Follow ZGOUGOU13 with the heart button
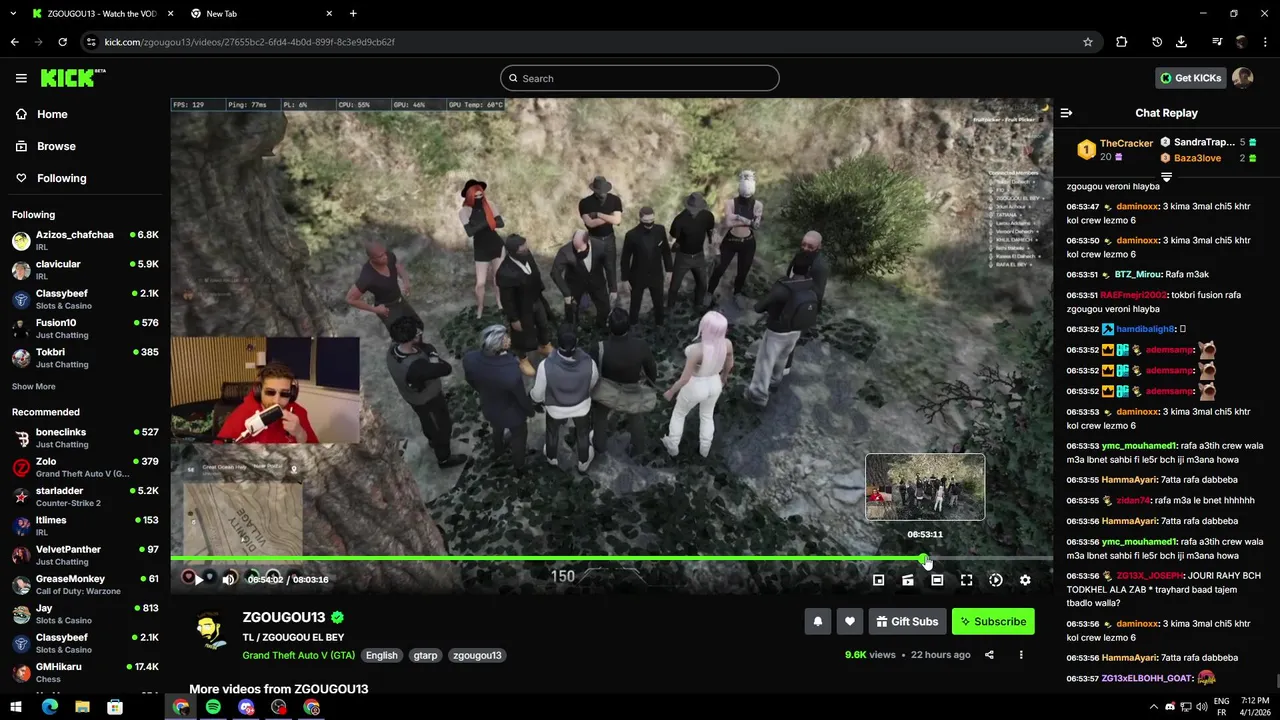Image resolution: width=1280 pixels, height=720 pixels. click(850, 622)
